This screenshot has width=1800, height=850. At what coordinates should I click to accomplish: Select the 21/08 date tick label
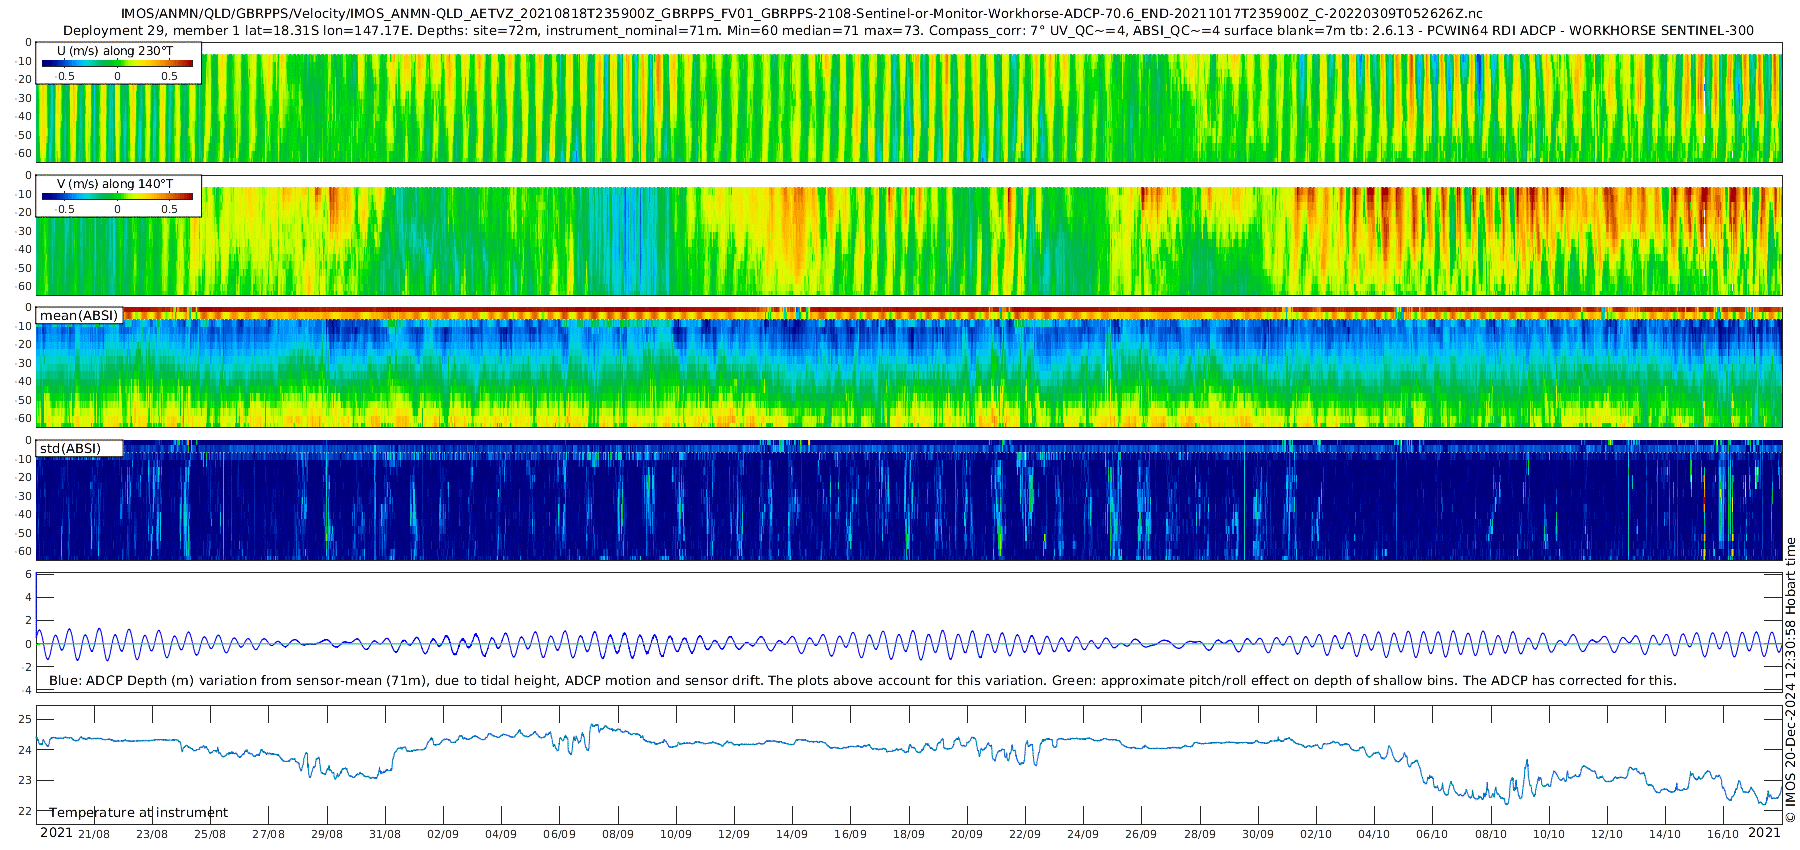(94, 834)
